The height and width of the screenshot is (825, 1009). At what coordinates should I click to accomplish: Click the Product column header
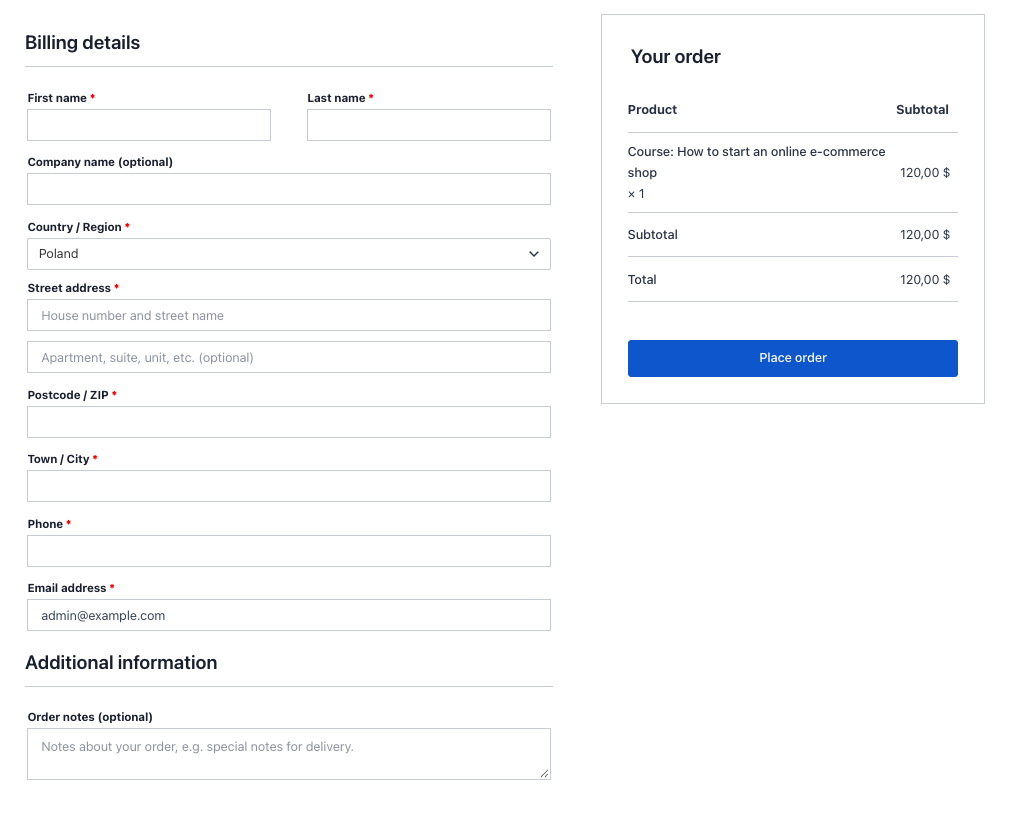(x=653, y=109)
